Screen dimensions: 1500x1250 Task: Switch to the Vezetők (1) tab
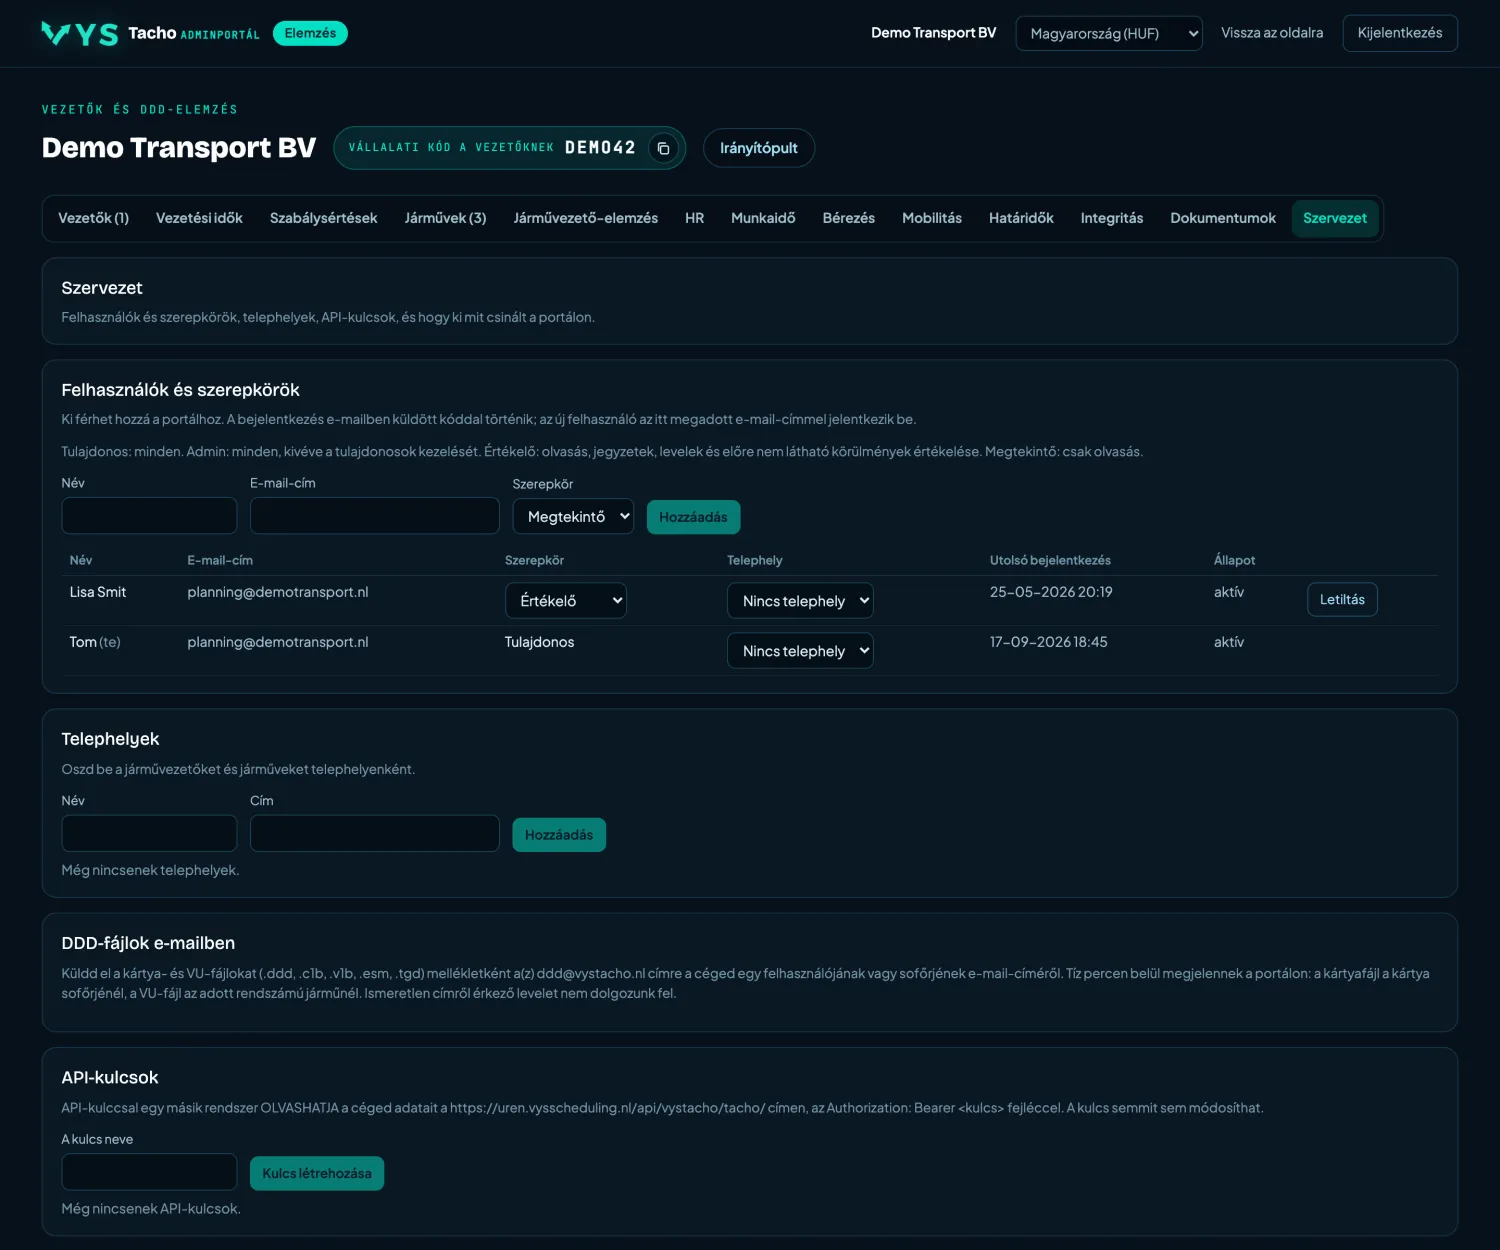[x=94, y=218]
